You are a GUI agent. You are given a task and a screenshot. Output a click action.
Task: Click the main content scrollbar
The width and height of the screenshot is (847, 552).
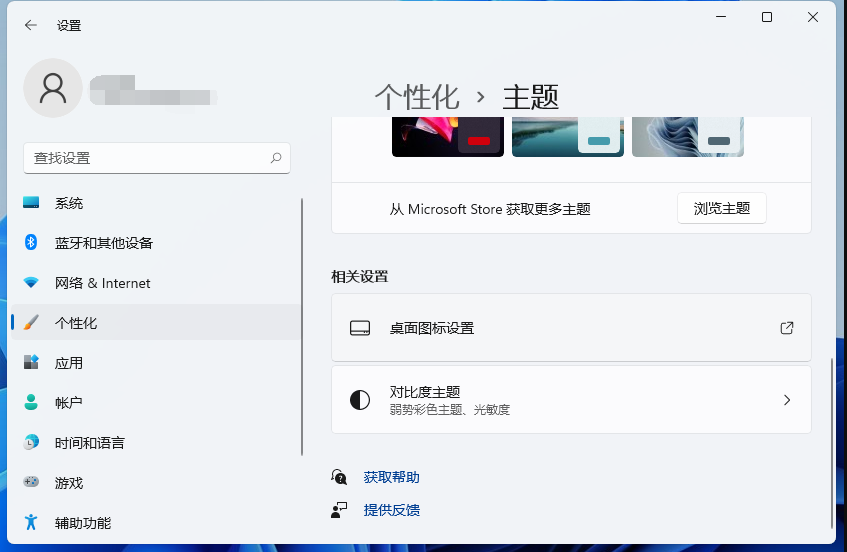[832, 443]
